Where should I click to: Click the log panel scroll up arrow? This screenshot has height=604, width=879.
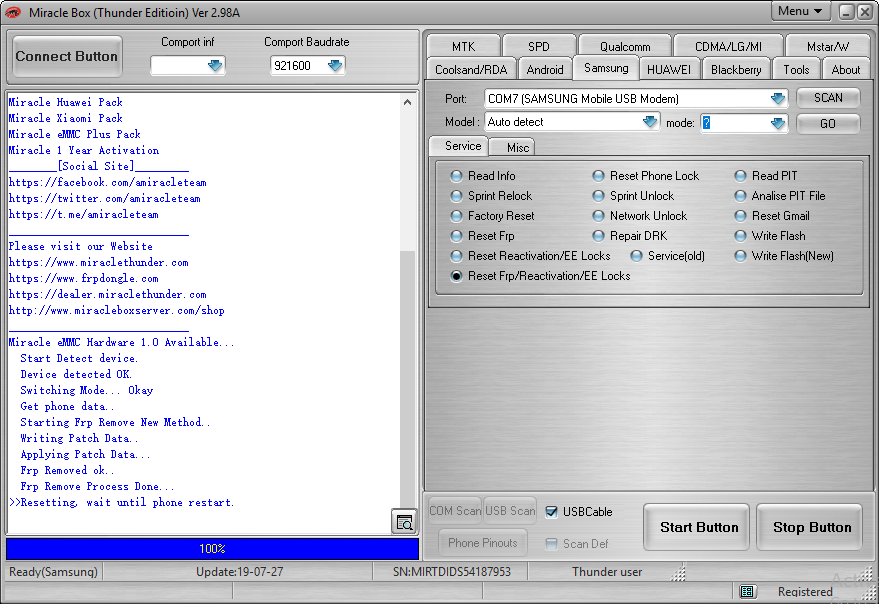(x=408, y=102)
